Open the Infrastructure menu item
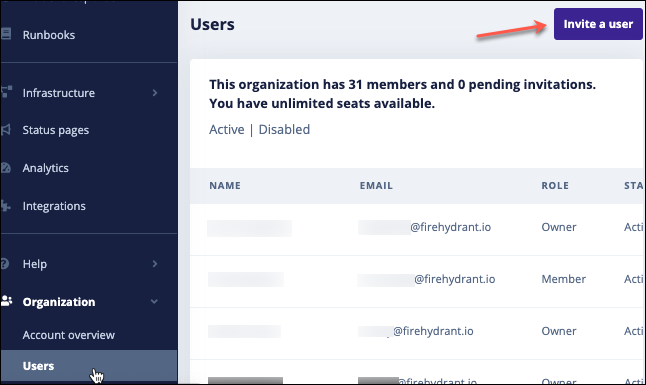Image resolution: width=646 pixels, height=385 pixels. pos(59,93)
